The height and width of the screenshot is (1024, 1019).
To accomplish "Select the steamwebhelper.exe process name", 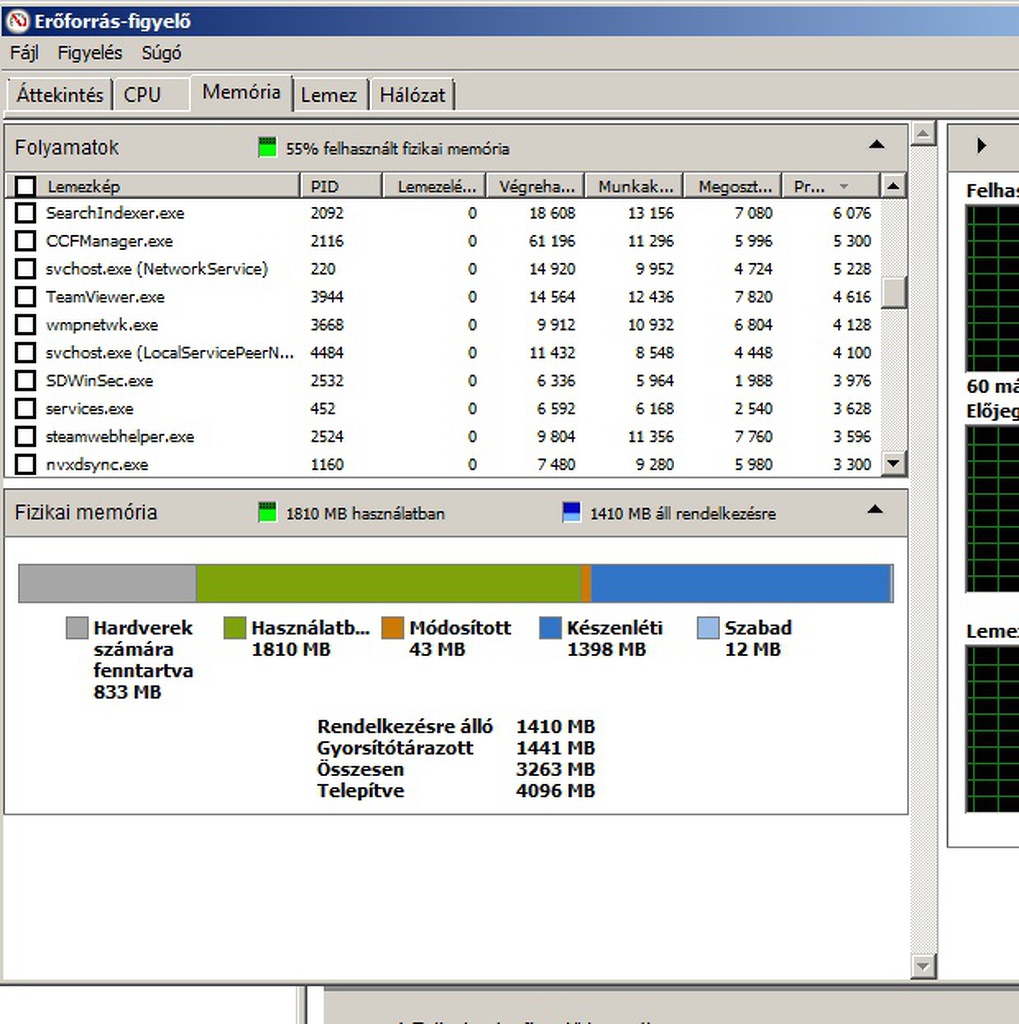I will pyautogui.click(x=120, y=436).
